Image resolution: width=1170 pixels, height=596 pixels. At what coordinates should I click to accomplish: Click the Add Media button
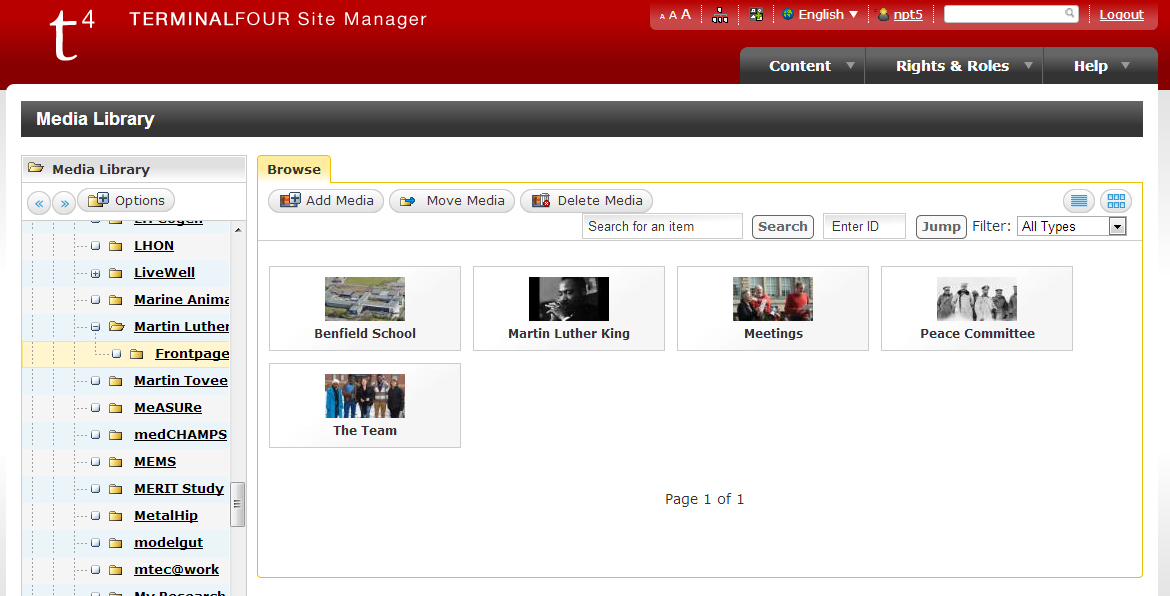click(x=327, y=201)
